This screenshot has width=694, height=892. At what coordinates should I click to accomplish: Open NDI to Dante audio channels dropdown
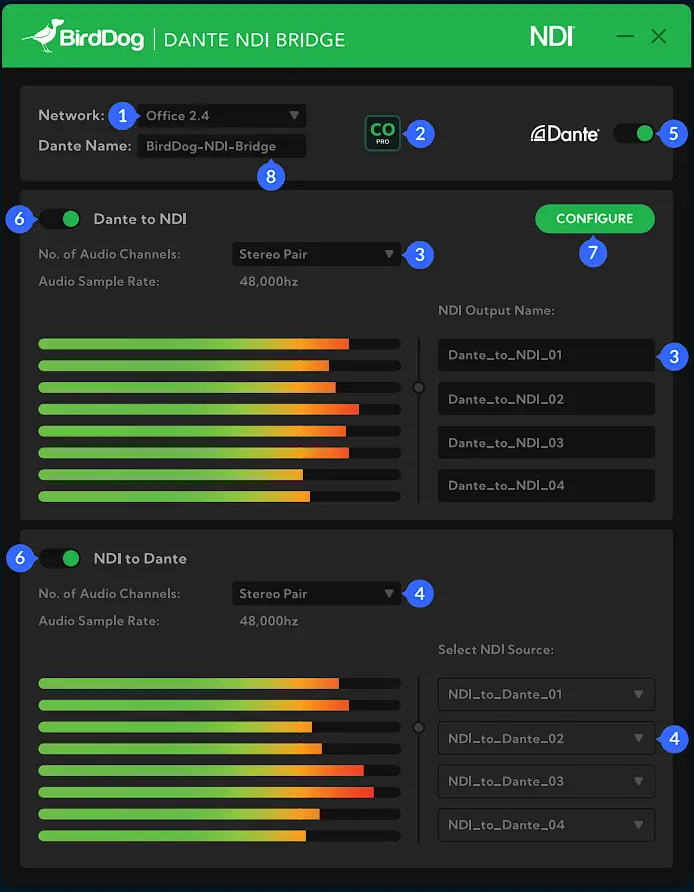click(x=316, y=593)
